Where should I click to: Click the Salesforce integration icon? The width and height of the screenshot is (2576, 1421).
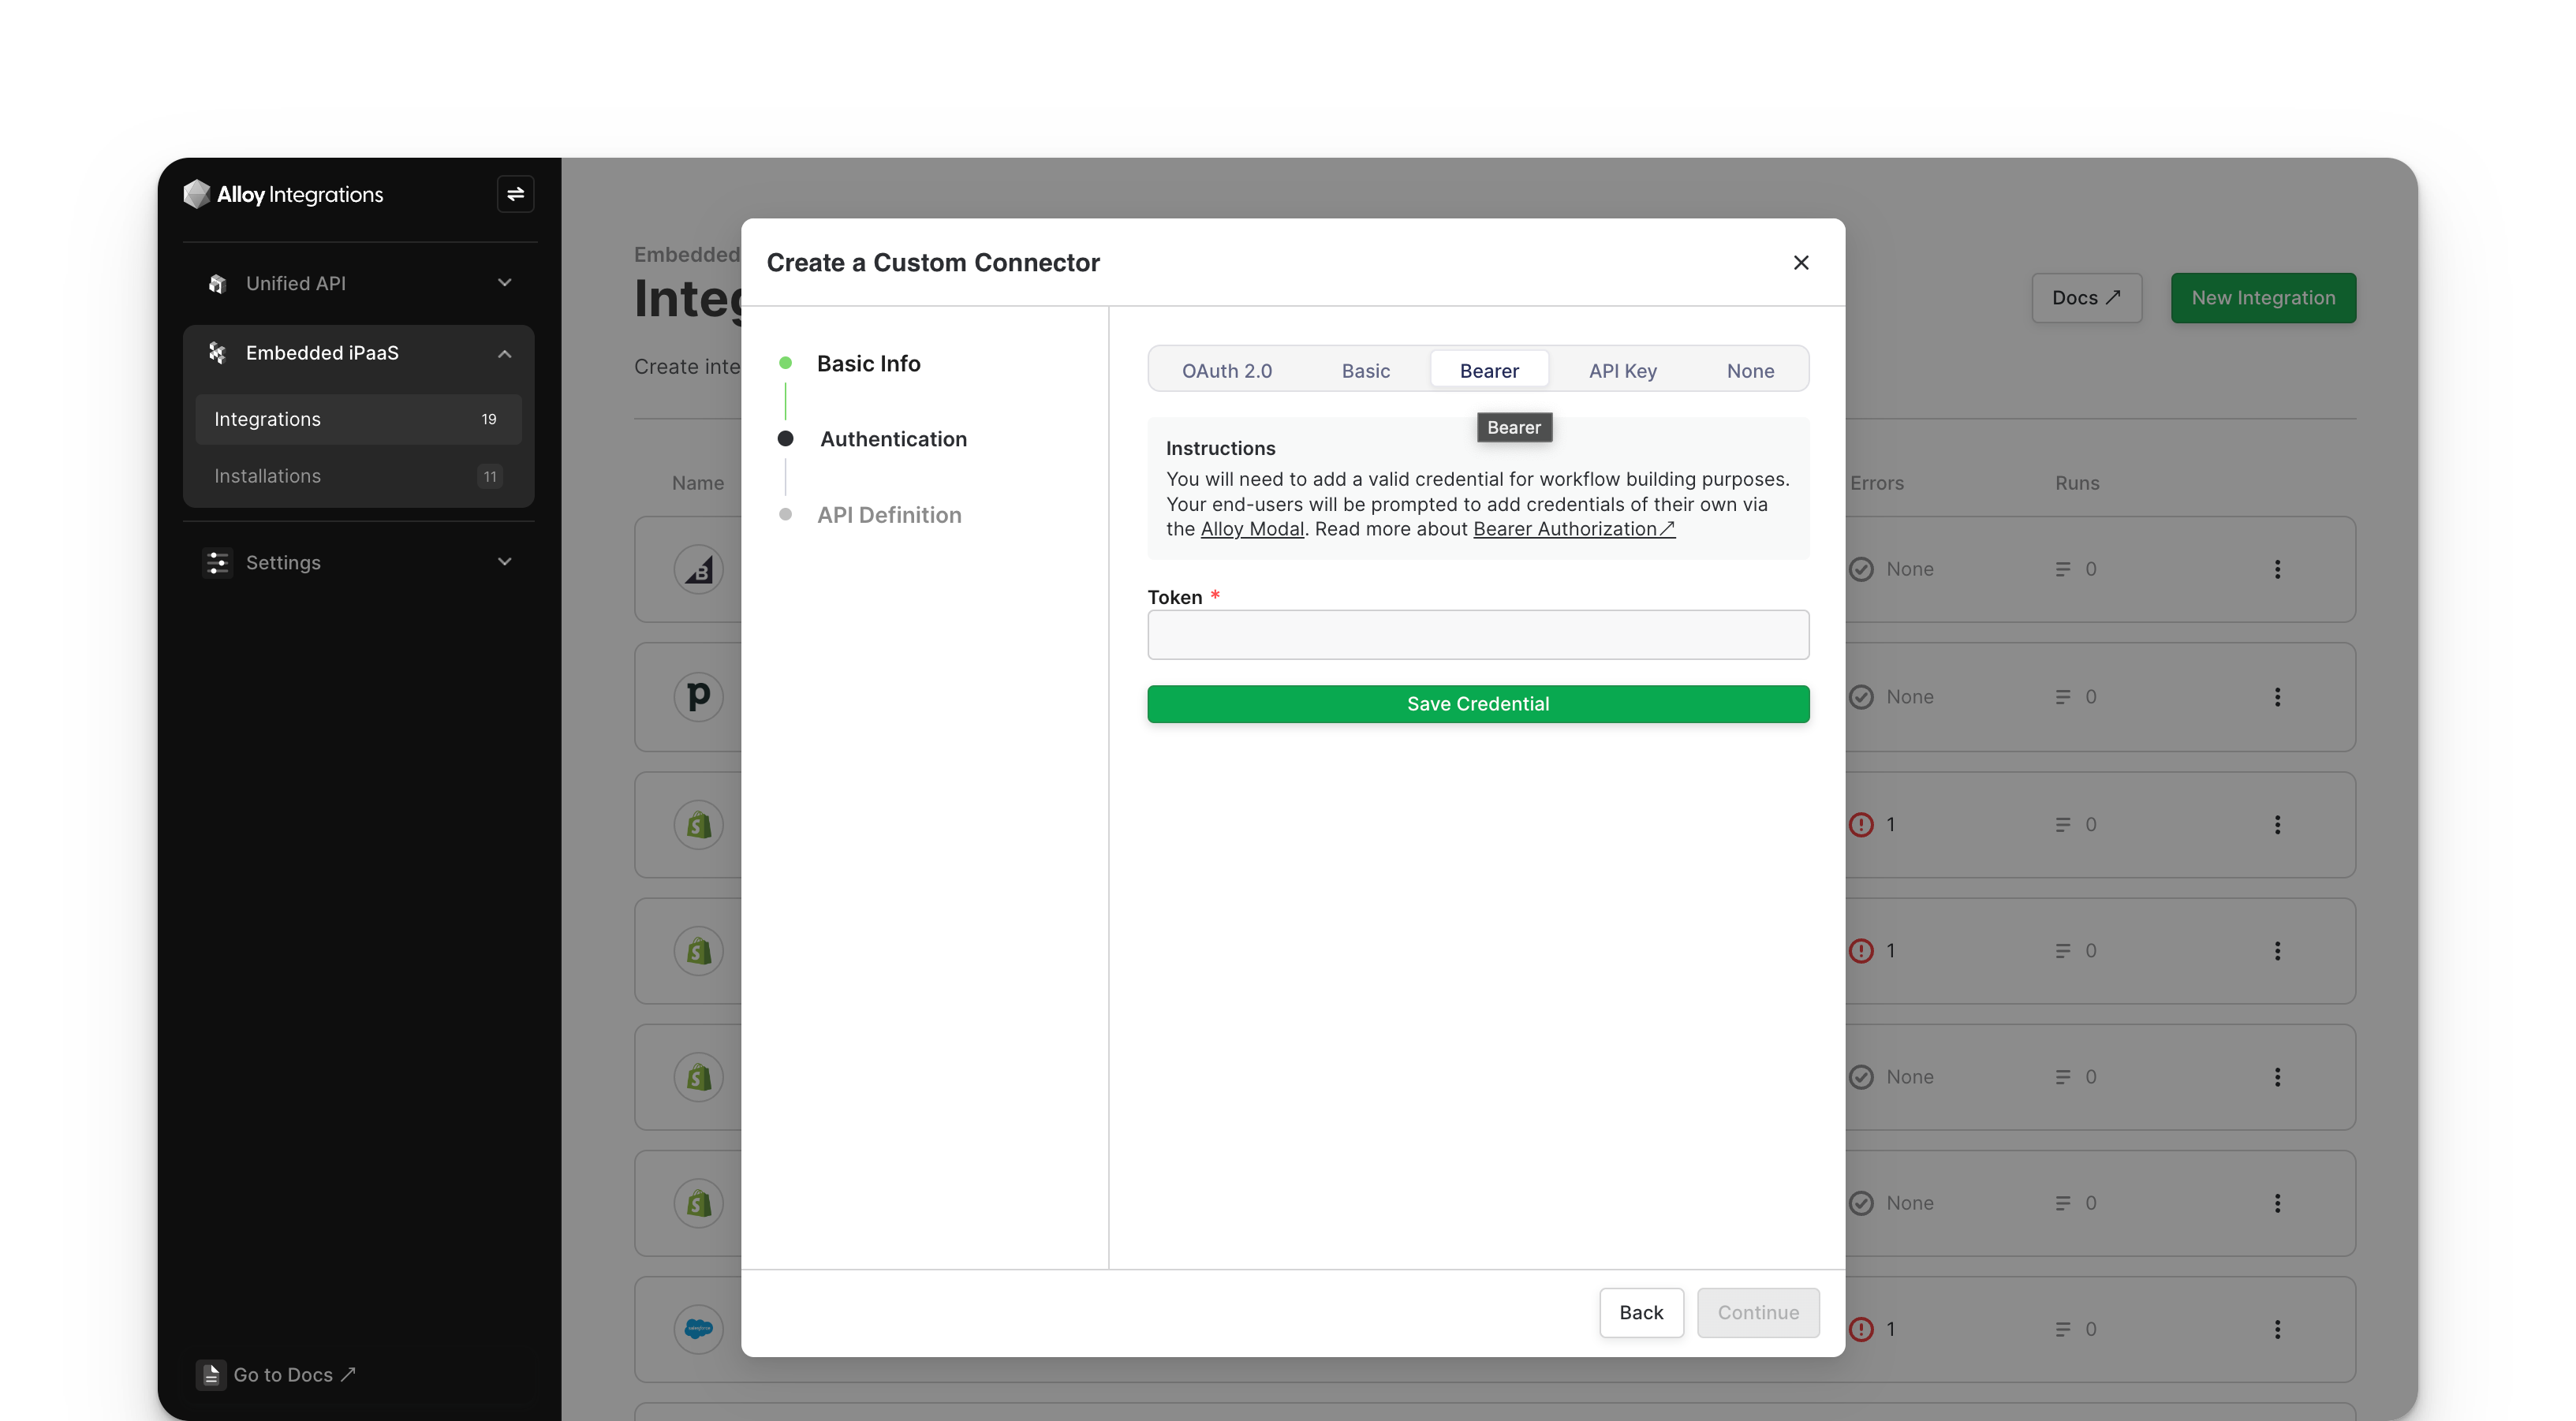click(698, 1329)
